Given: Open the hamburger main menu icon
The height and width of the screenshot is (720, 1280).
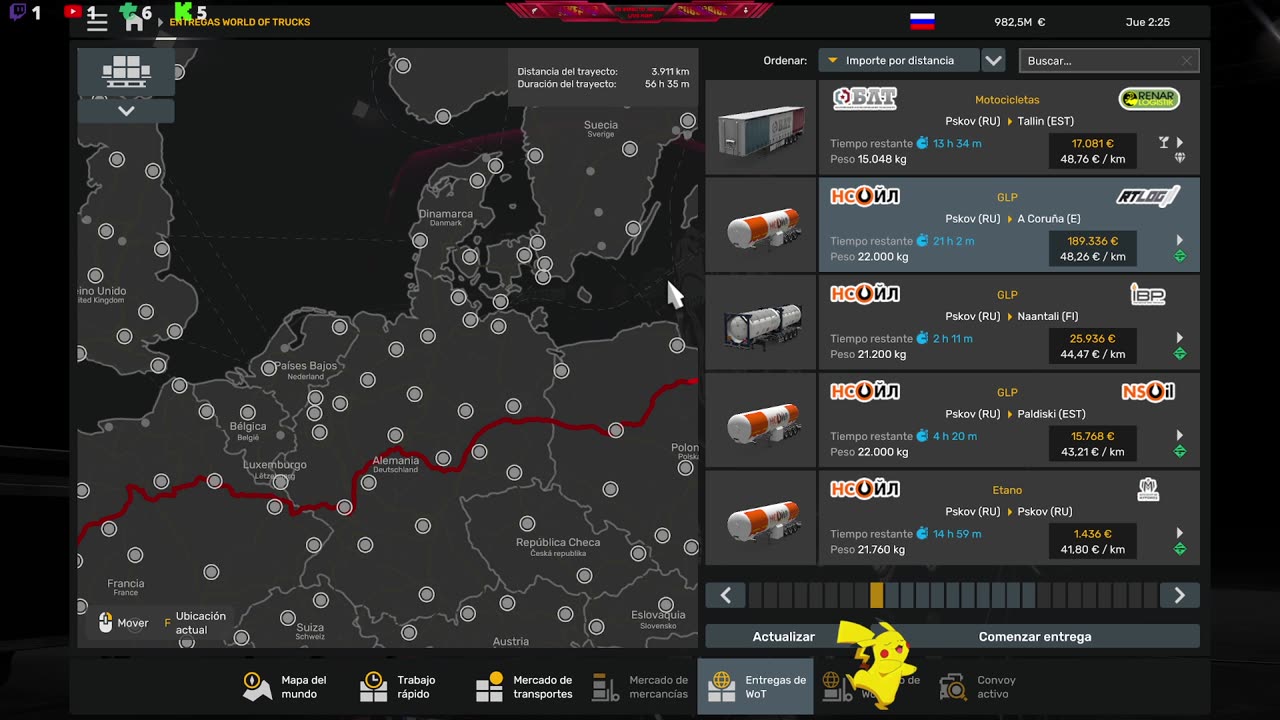Looking at the screenshot, I should coord(97,22).
